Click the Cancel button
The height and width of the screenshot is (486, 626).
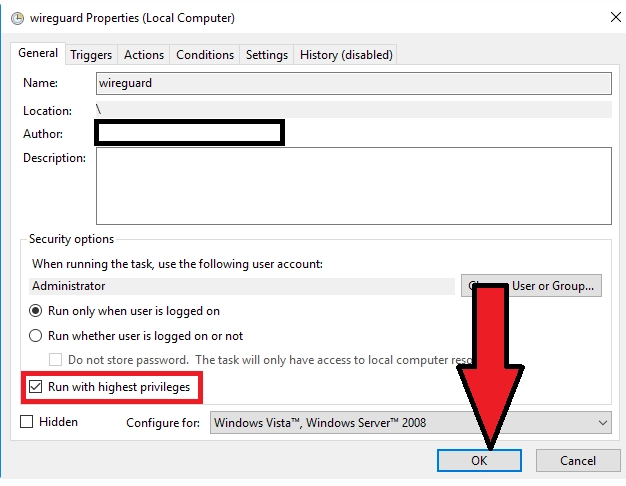coord(577,461)
